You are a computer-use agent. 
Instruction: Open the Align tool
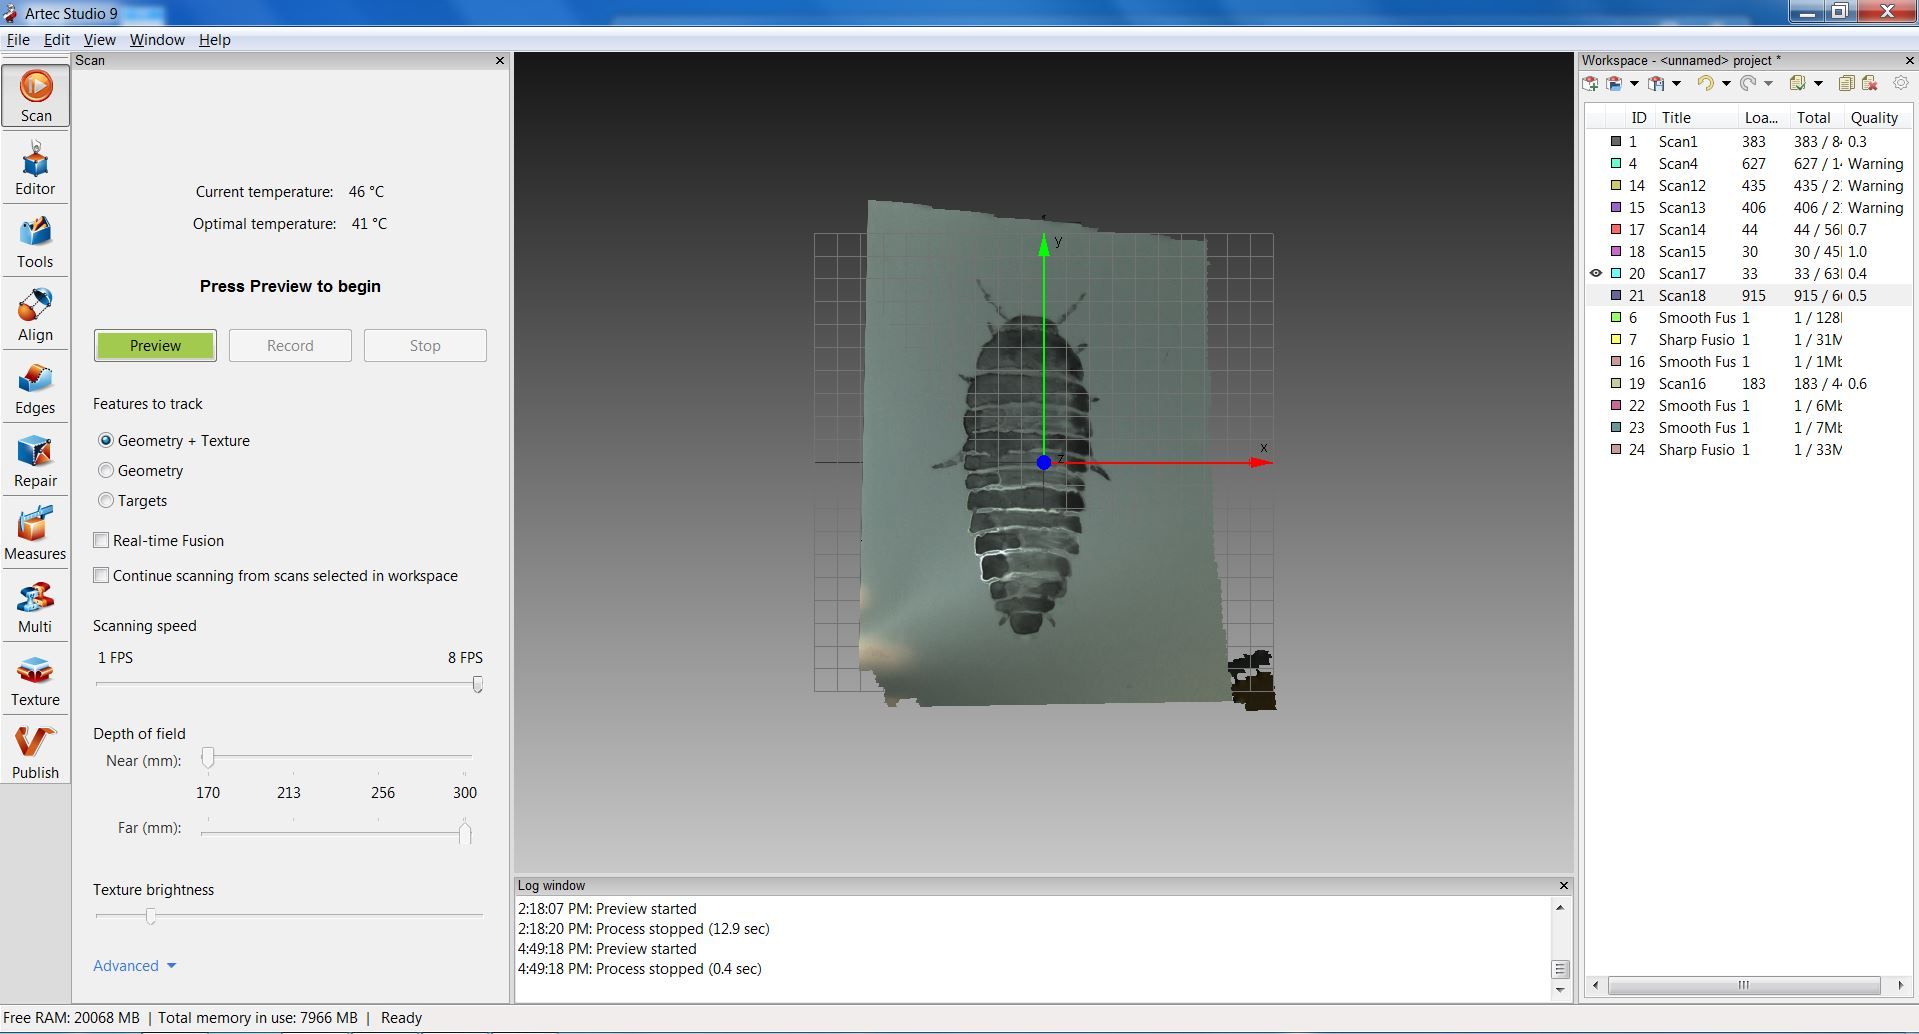pyautogui.click(x=35, y=312)
